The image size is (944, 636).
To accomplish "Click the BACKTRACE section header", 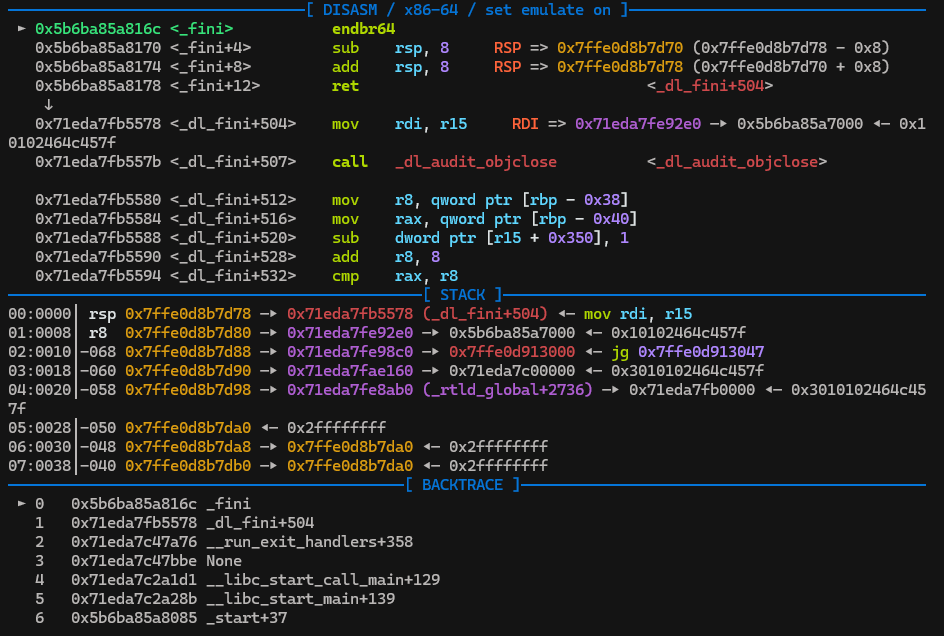I will coord(462,485).
